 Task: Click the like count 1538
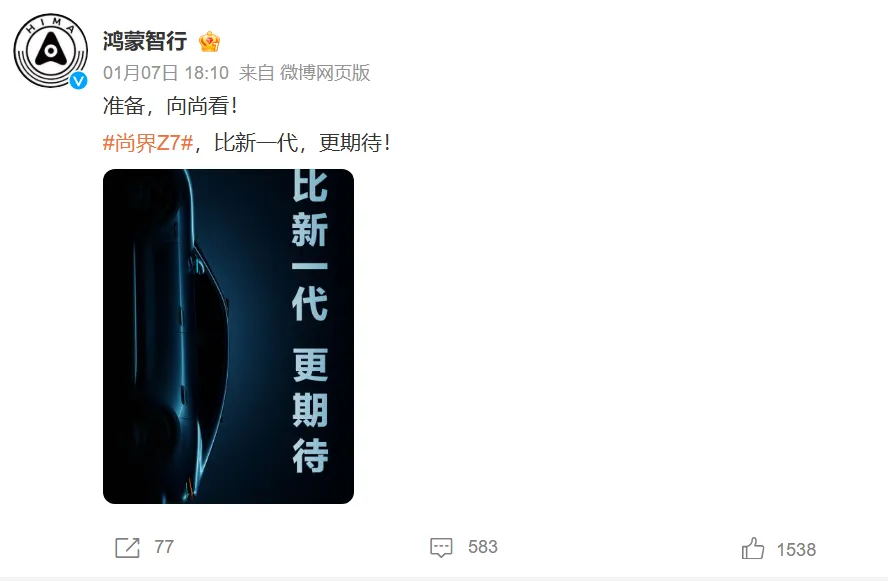coord(796,549)
